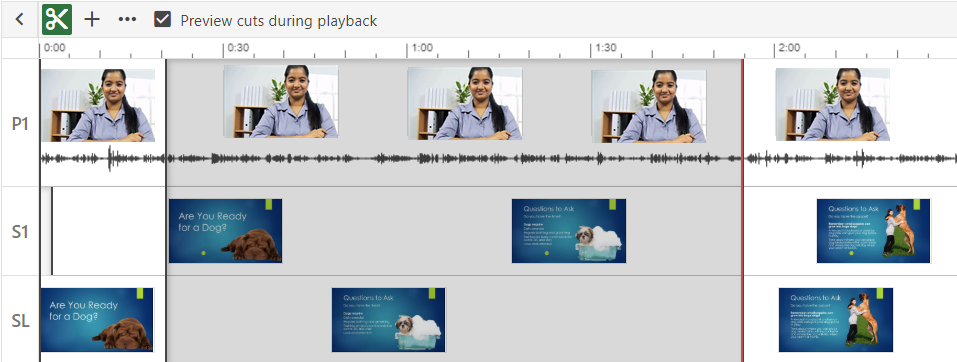Viewport: 957px width, 362px height.
Task: Open the three-dots more options menu
Action: [127, 20]
